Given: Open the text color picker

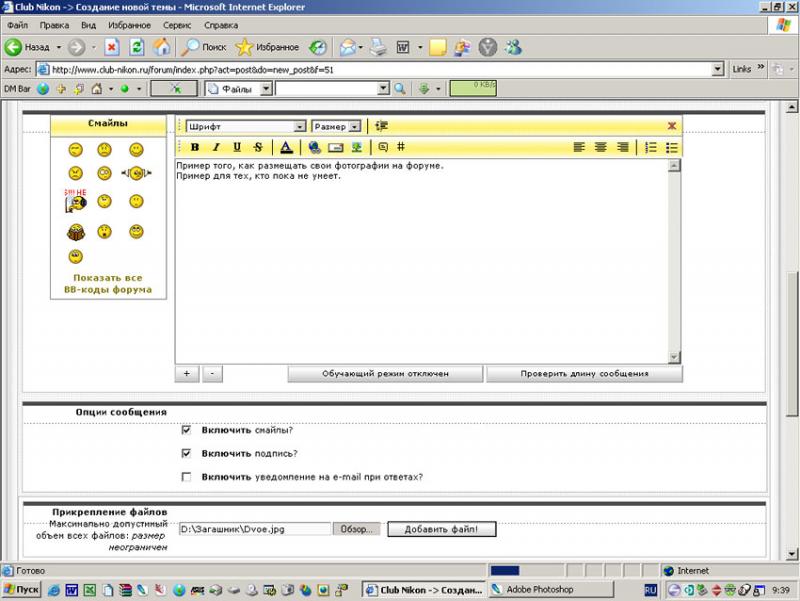Looking at the screenshot, I should tap(286, 147).
